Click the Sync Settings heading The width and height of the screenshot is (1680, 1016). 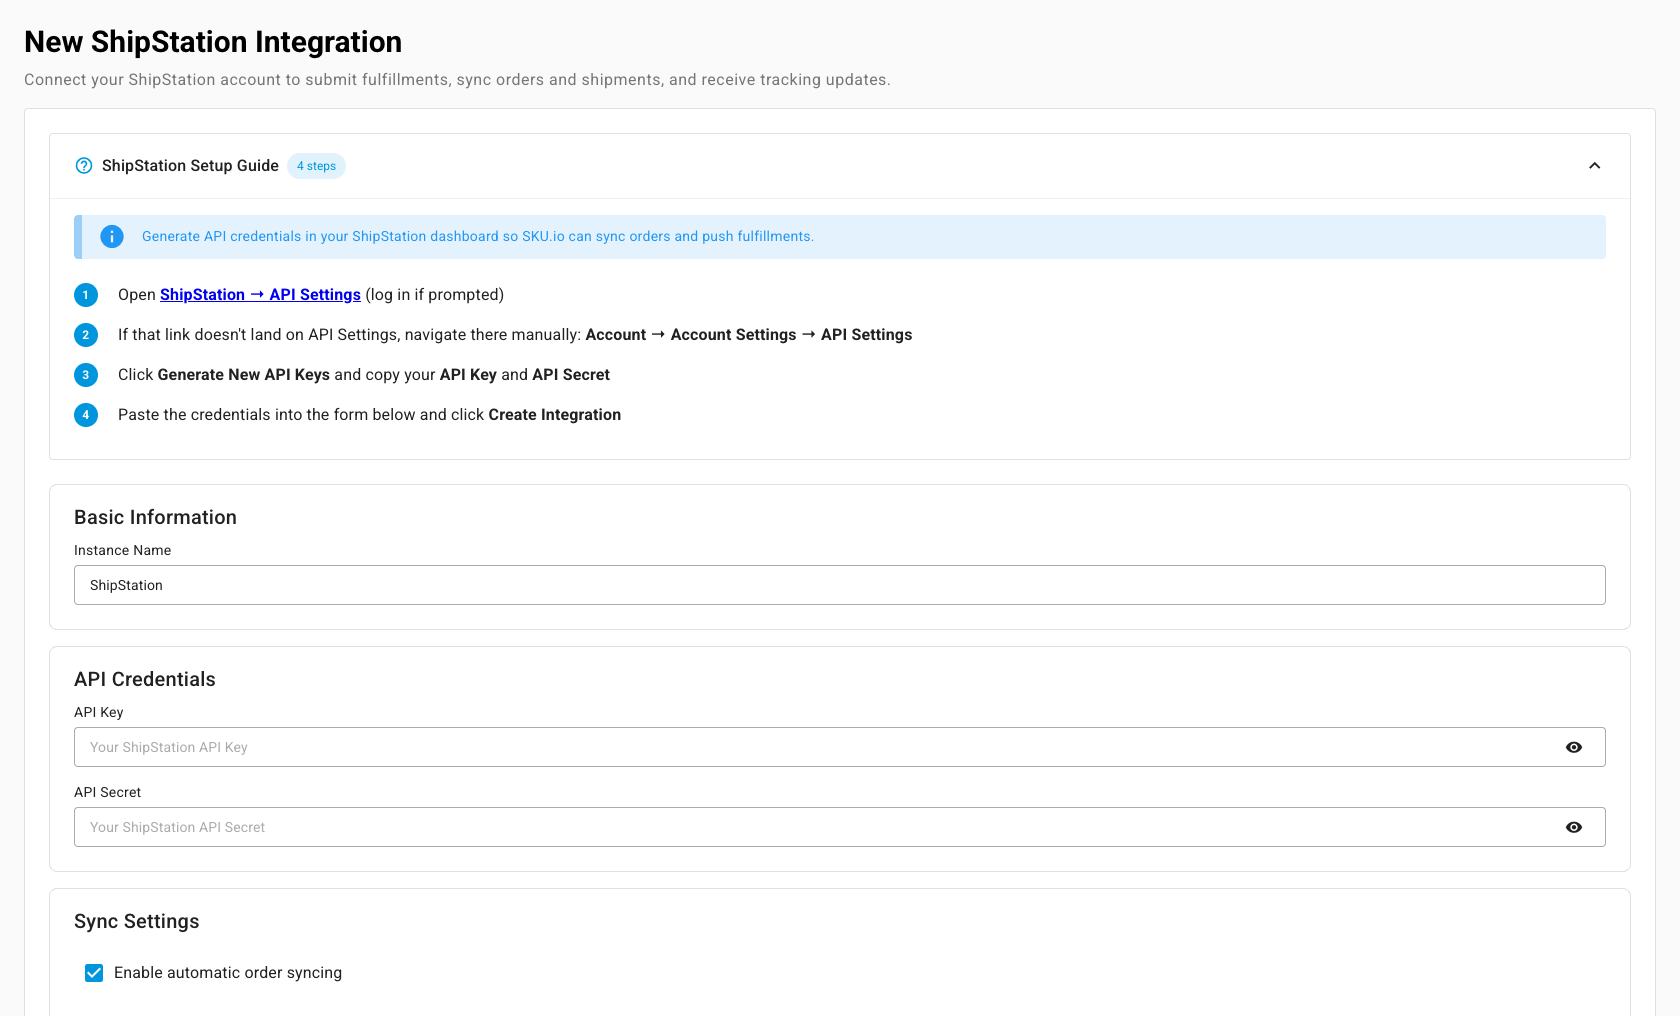click(x=137, y=921)
